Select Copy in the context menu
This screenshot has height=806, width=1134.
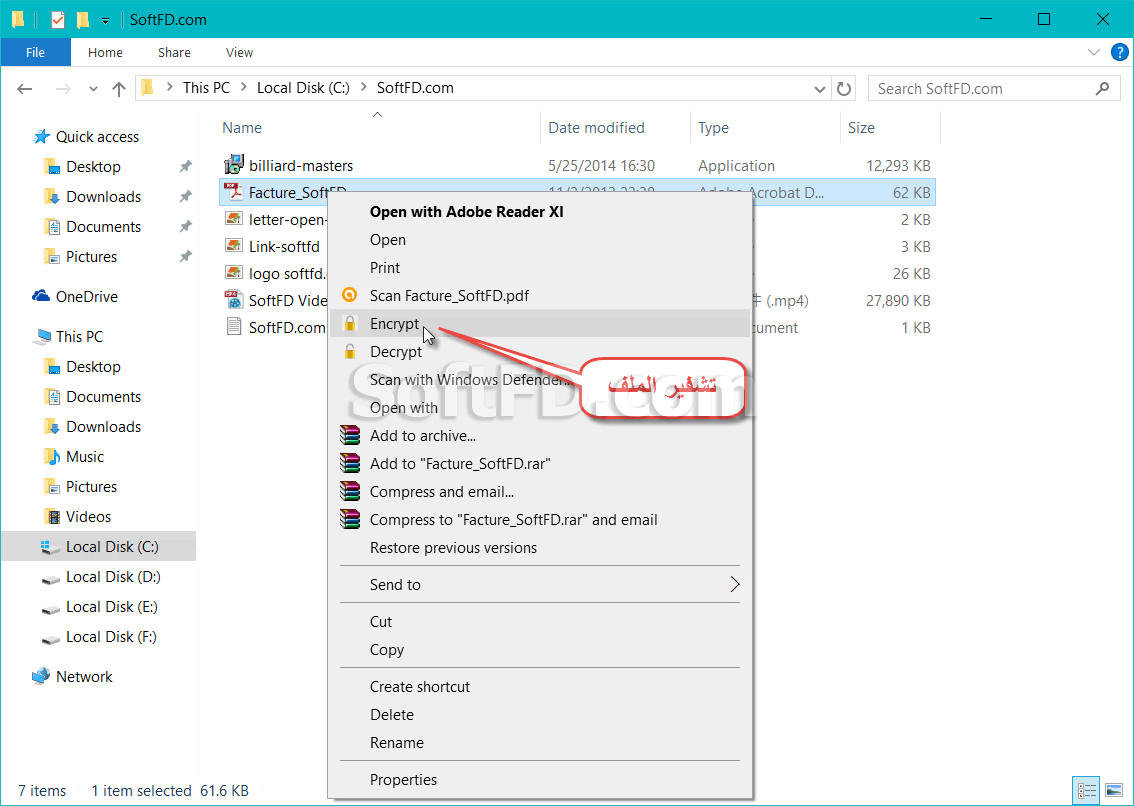tap(540, 650)
